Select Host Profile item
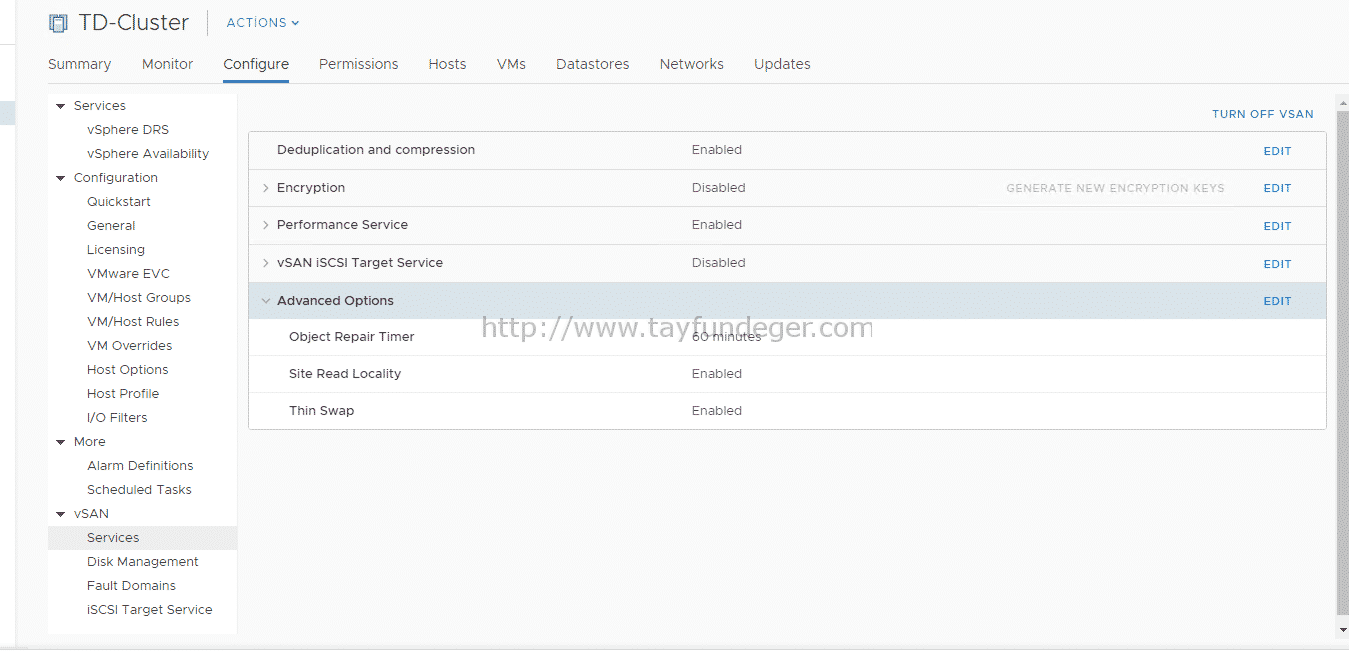 tap(123, 394)
